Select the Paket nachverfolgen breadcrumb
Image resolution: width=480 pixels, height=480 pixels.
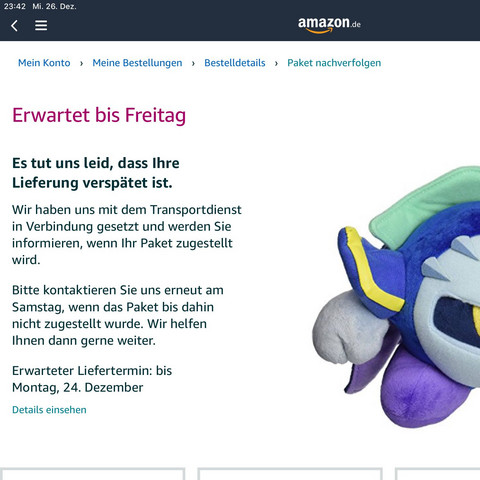pos(334,63)
